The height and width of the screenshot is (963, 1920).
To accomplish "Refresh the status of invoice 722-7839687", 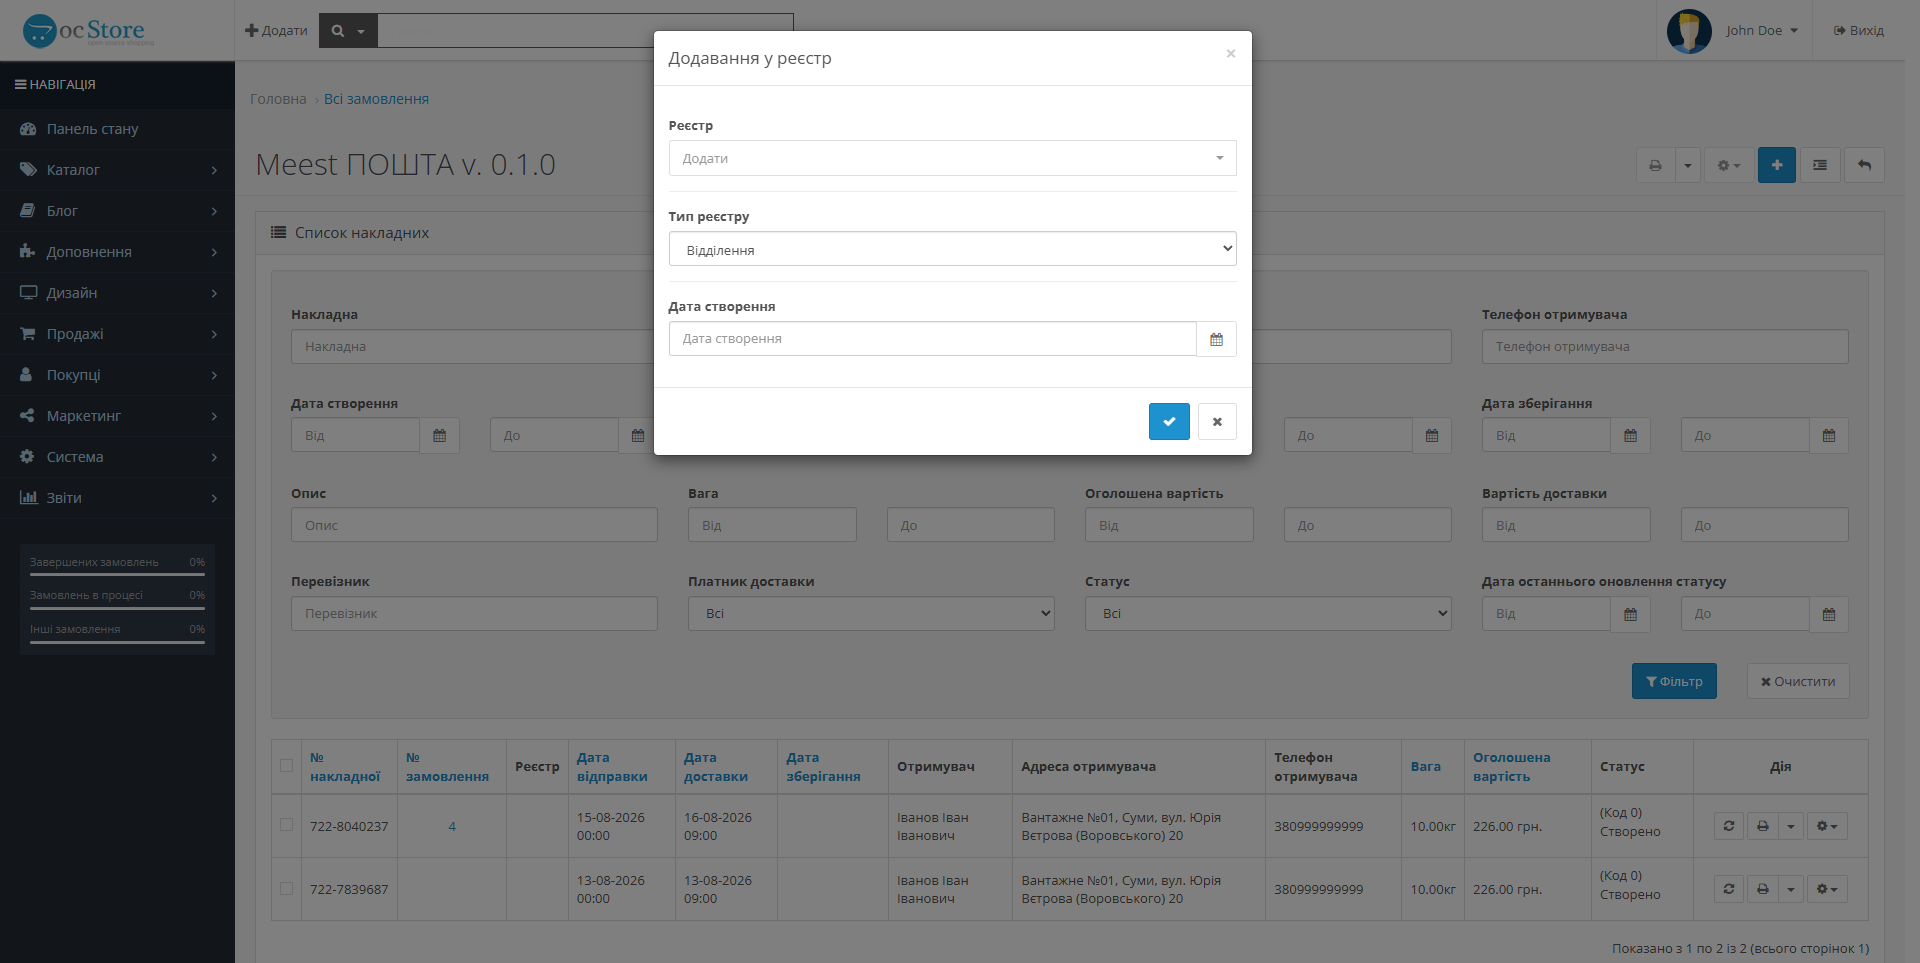I will (x=1728, y=889).
